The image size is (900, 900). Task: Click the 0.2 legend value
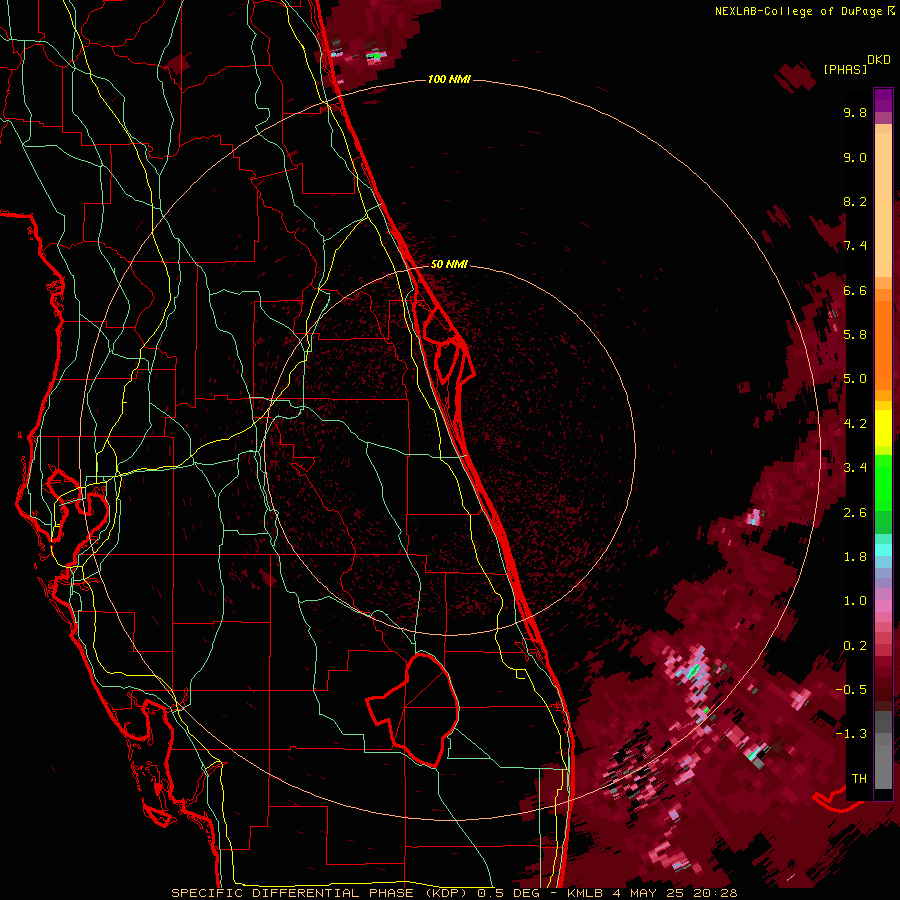[855, 646]
